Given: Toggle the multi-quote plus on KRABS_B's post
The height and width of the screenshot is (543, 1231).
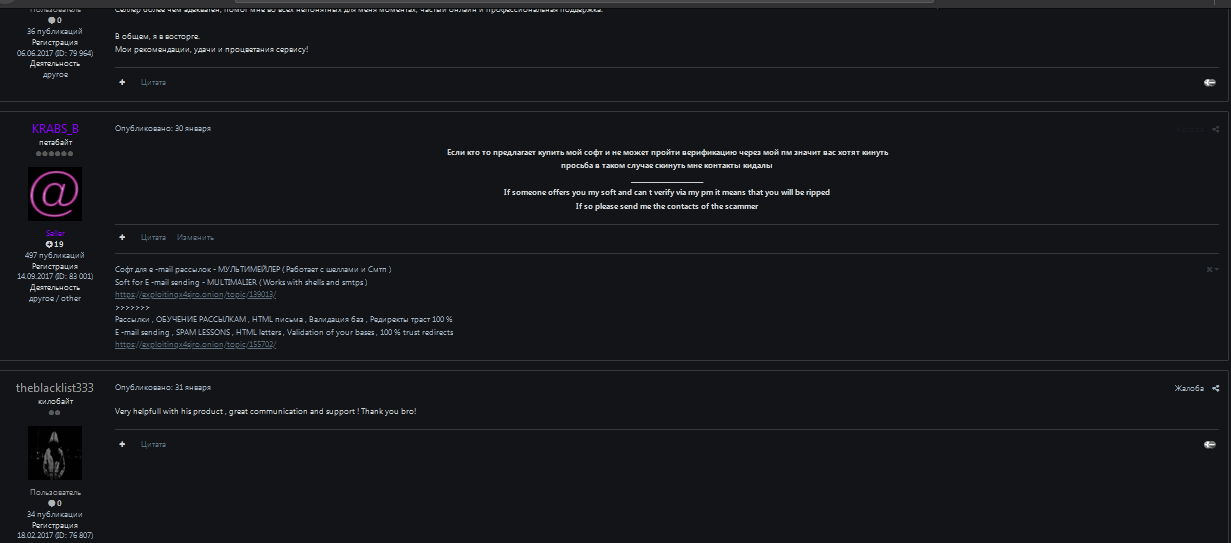Looking at the screenshot, I should click(122, 237).
